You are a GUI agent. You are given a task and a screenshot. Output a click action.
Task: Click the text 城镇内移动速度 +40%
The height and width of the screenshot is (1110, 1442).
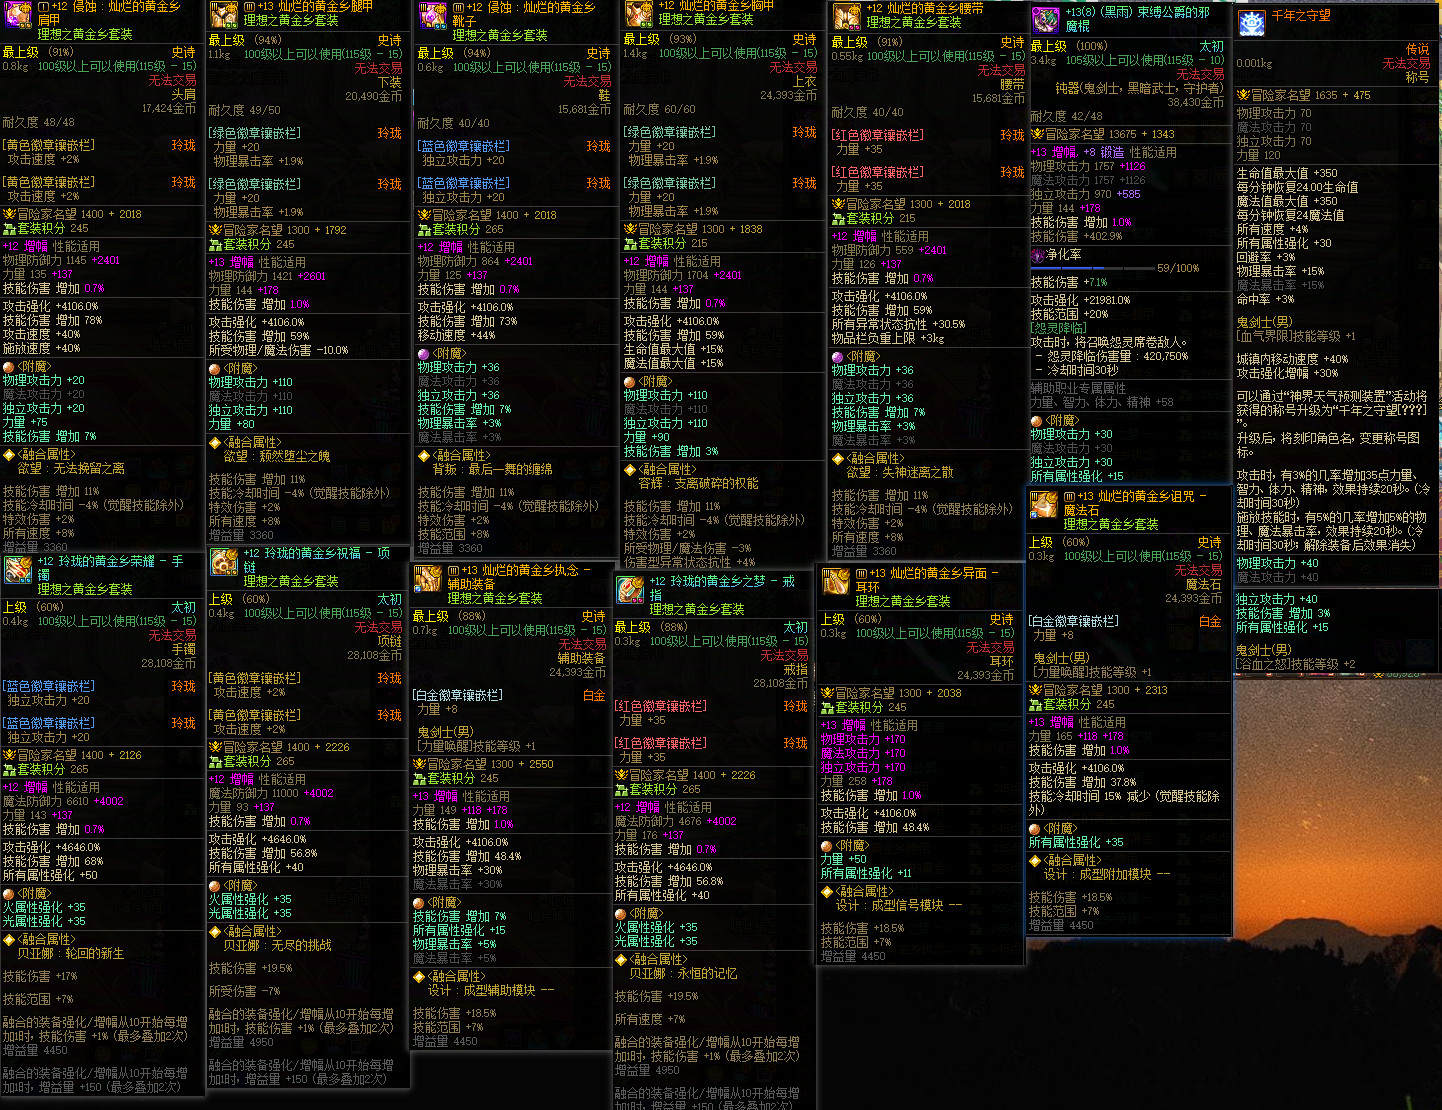(1292, 359)
